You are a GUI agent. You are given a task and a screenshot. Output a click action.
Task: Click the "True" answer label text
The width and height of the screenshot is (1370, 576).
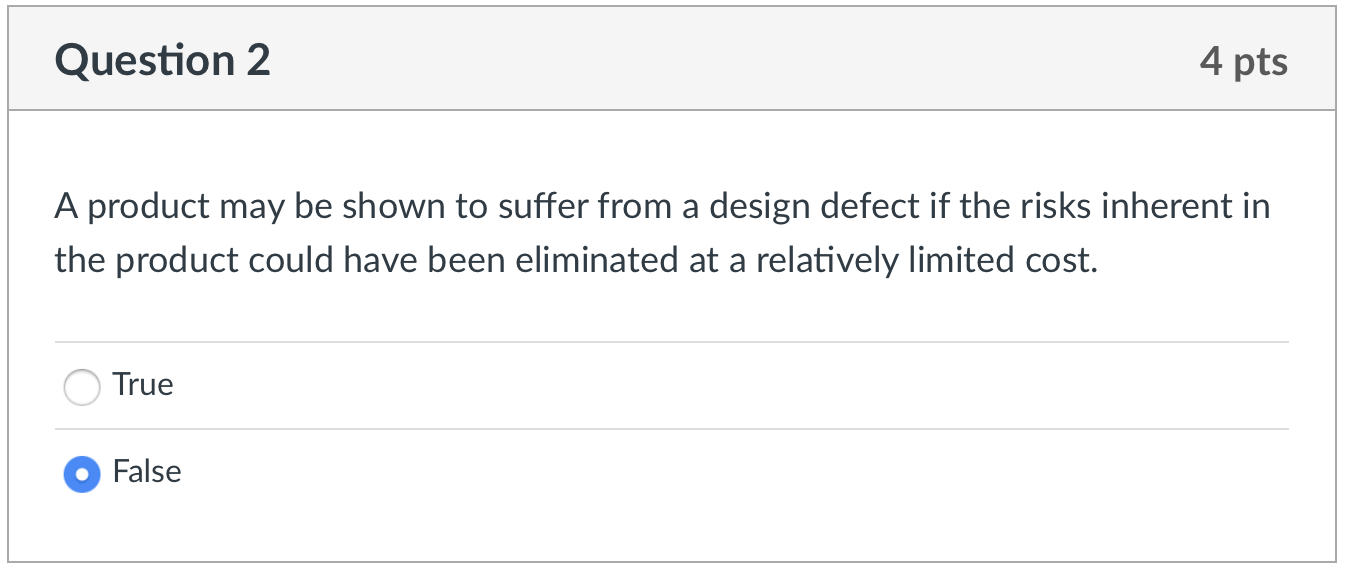pos(144,385)
